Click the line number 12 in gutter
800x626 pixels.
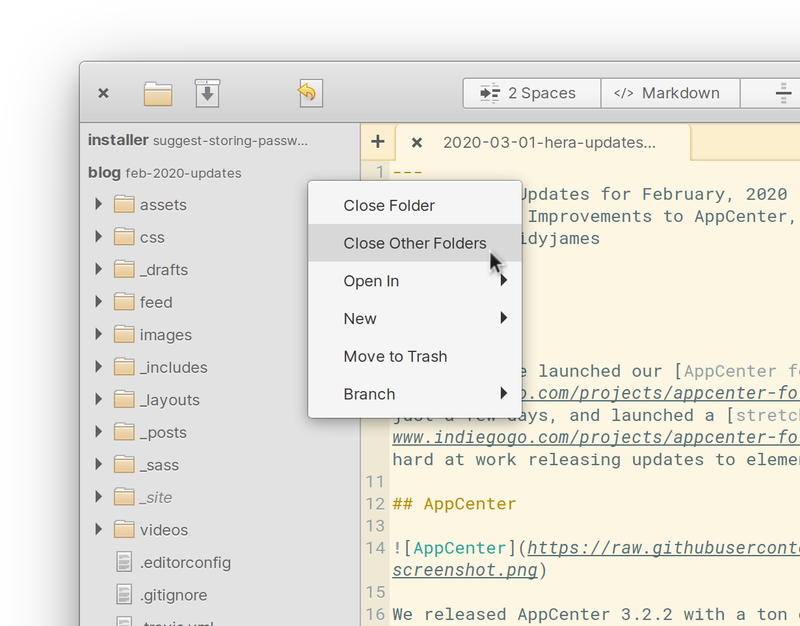point(375,504)
